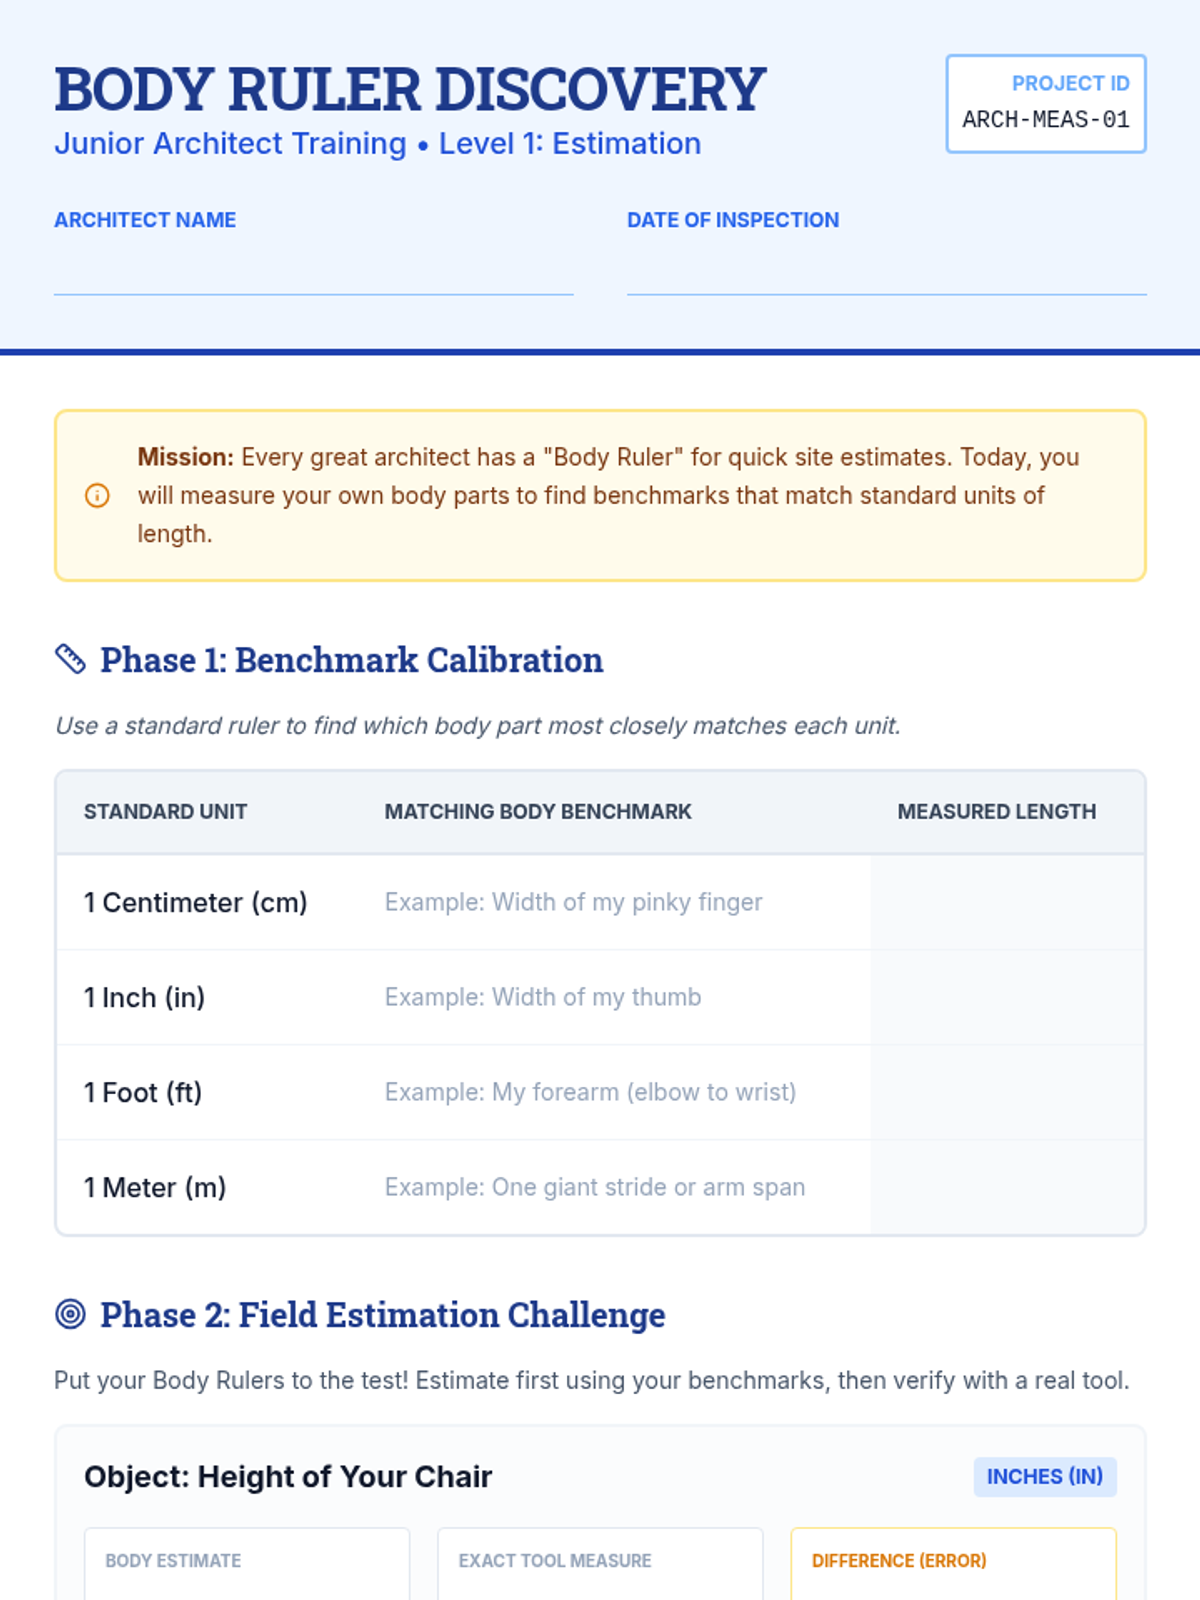1200x1600 pixels.
Task: Click the ruler icon beside Phase 1
Action: [70, 660]
